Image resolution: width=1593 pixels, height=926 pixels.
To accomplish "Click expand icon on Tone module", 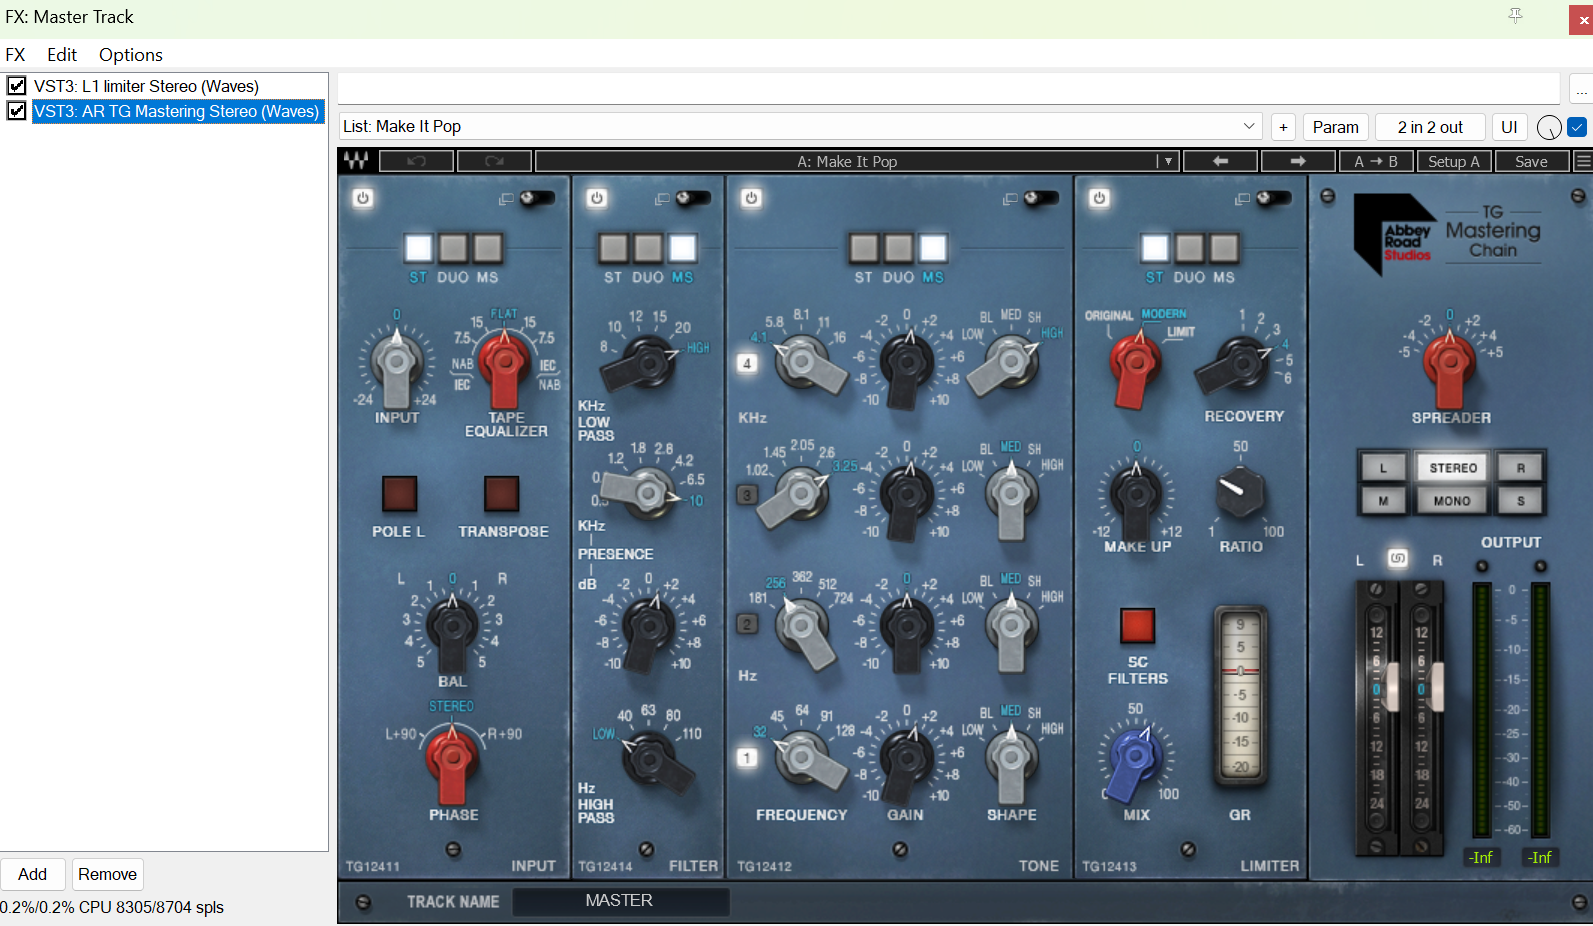I will click(1010, 199).
